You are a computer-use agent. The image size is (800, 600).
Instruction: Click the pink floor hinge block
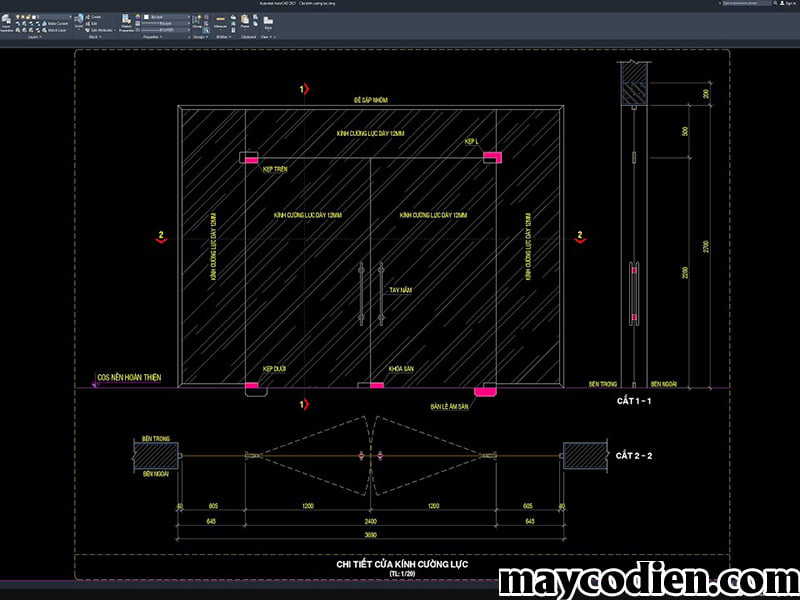point(485,392)
